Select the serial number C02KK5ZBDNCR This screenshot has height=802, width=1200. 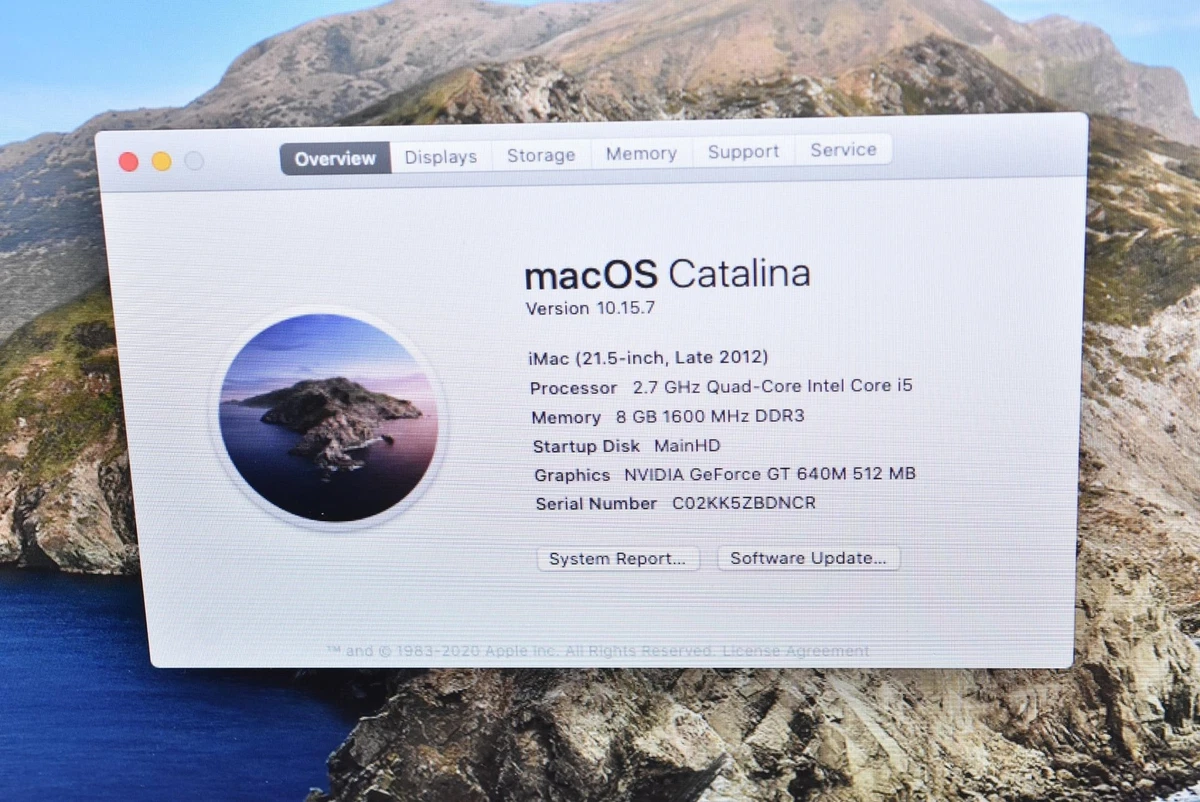point(744,503)
